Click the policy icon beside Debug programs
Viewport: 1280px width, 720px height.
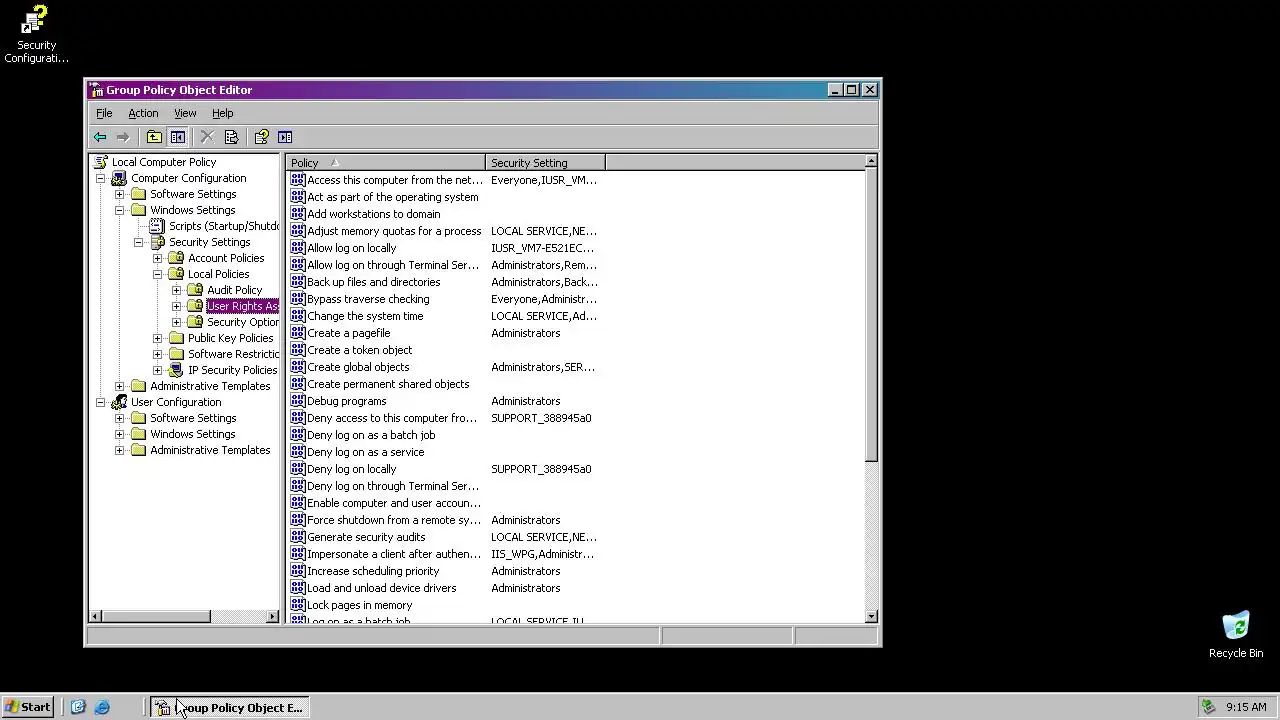298,401
